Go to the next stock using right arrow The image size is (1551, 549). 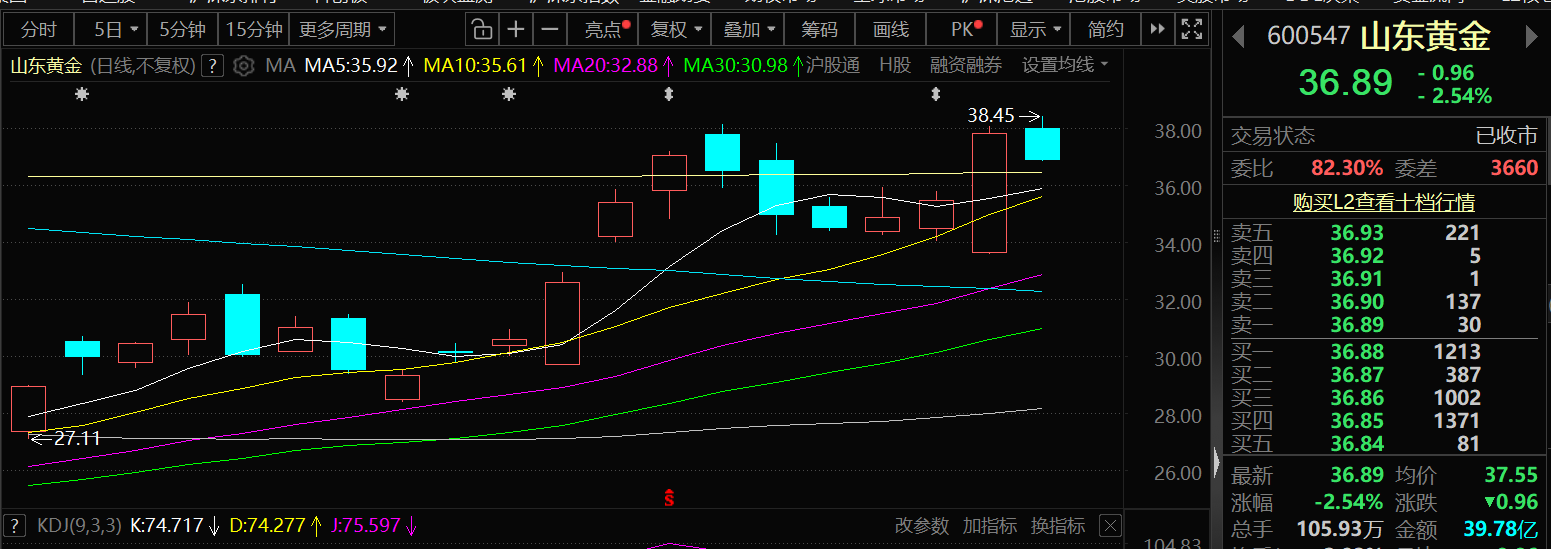click(x=1531, y=38)
